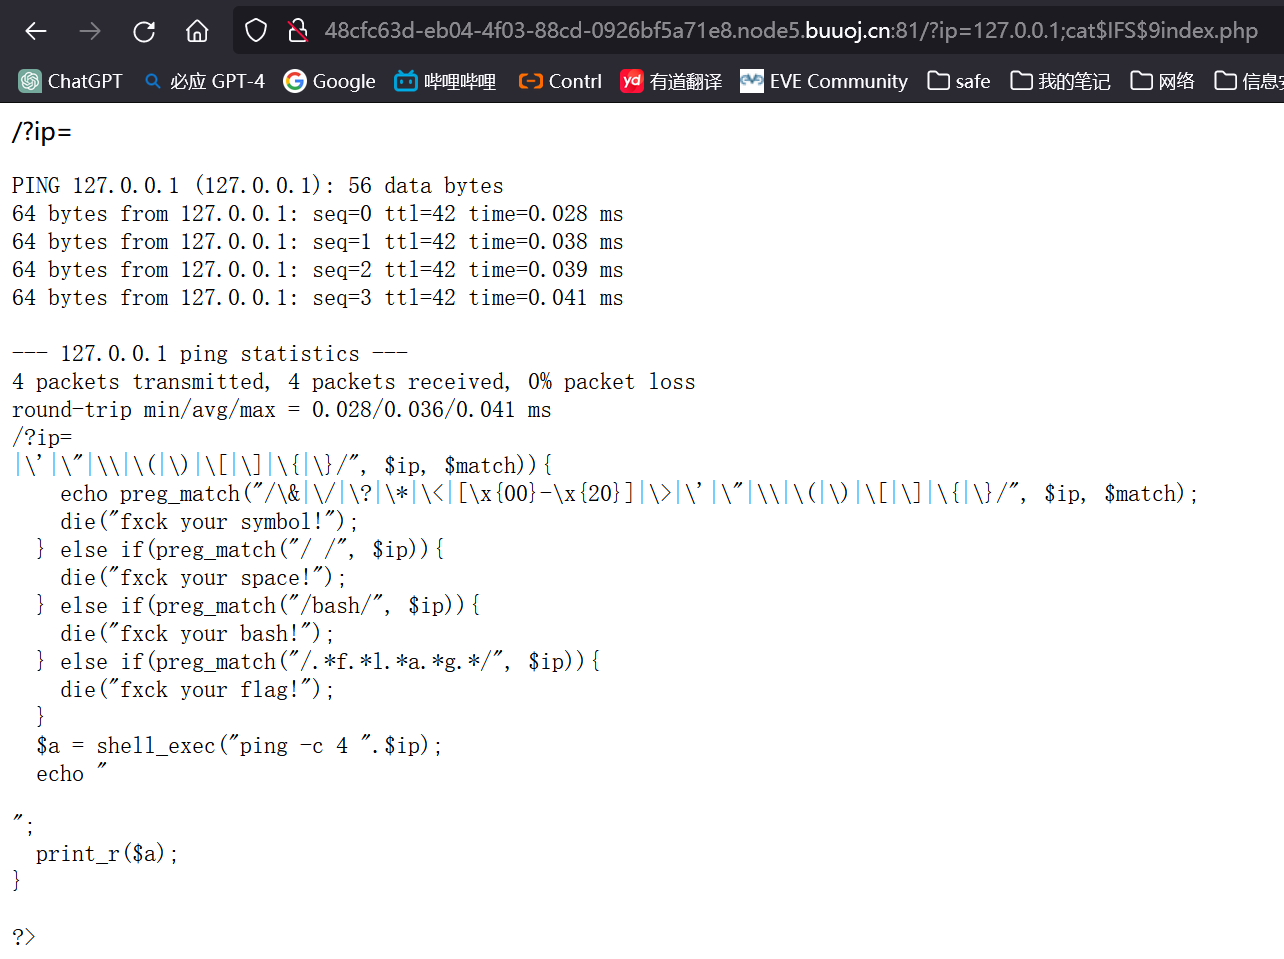Open the tracking protection shield
Screen dimensions: 1284x959
tap(256, 31)
